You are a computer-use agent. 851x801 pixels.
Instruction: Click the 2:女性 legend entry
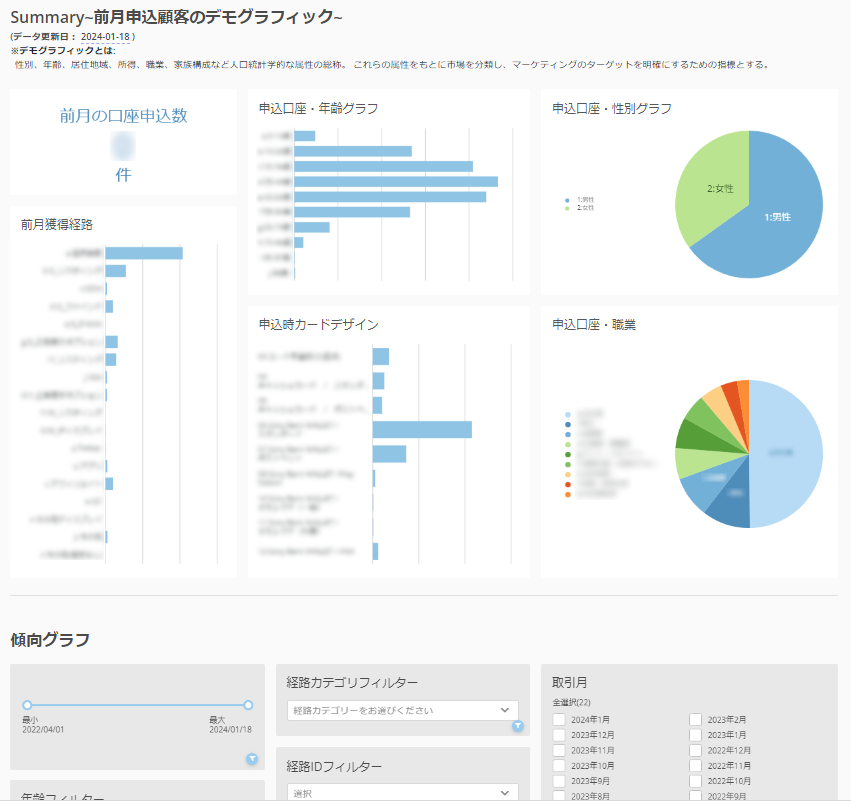coord(580,207)
